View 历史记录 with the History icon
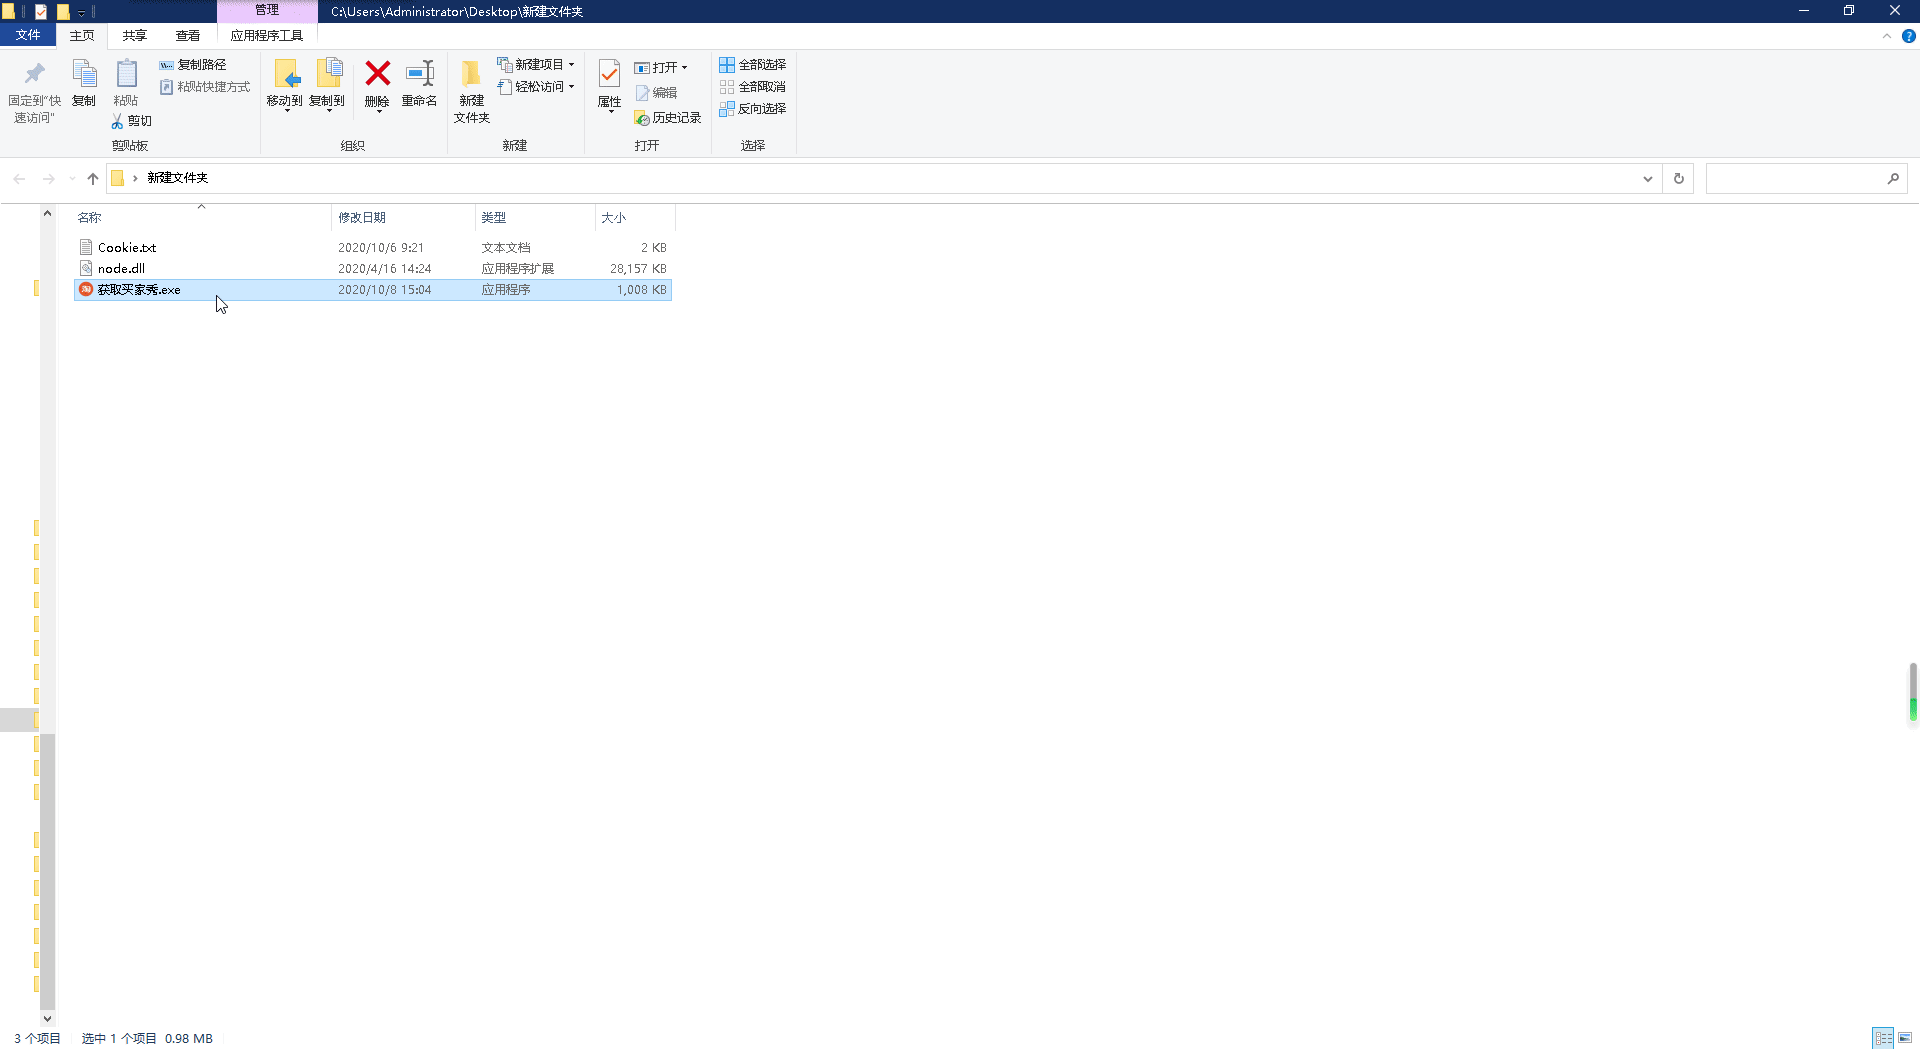Viewport: 1920px width, 1049px height. (668, 117)
